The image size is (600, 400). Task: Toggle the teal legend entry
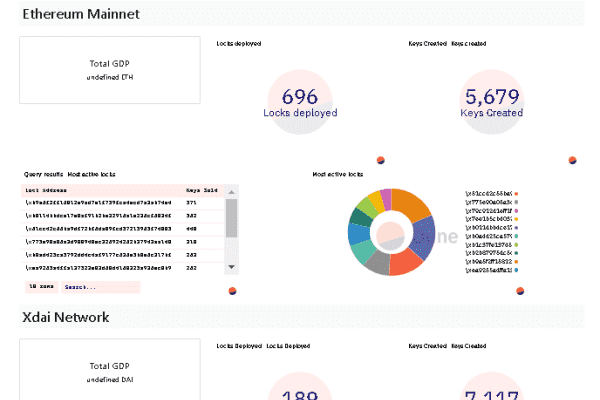(491, 236)
